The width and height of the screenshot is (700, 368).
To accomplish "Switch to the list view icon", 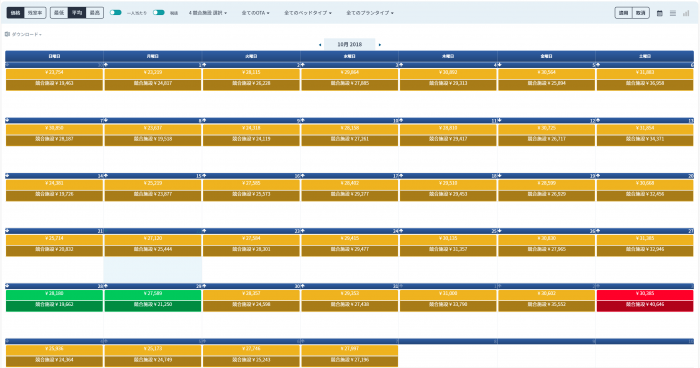I will (673, 13).
